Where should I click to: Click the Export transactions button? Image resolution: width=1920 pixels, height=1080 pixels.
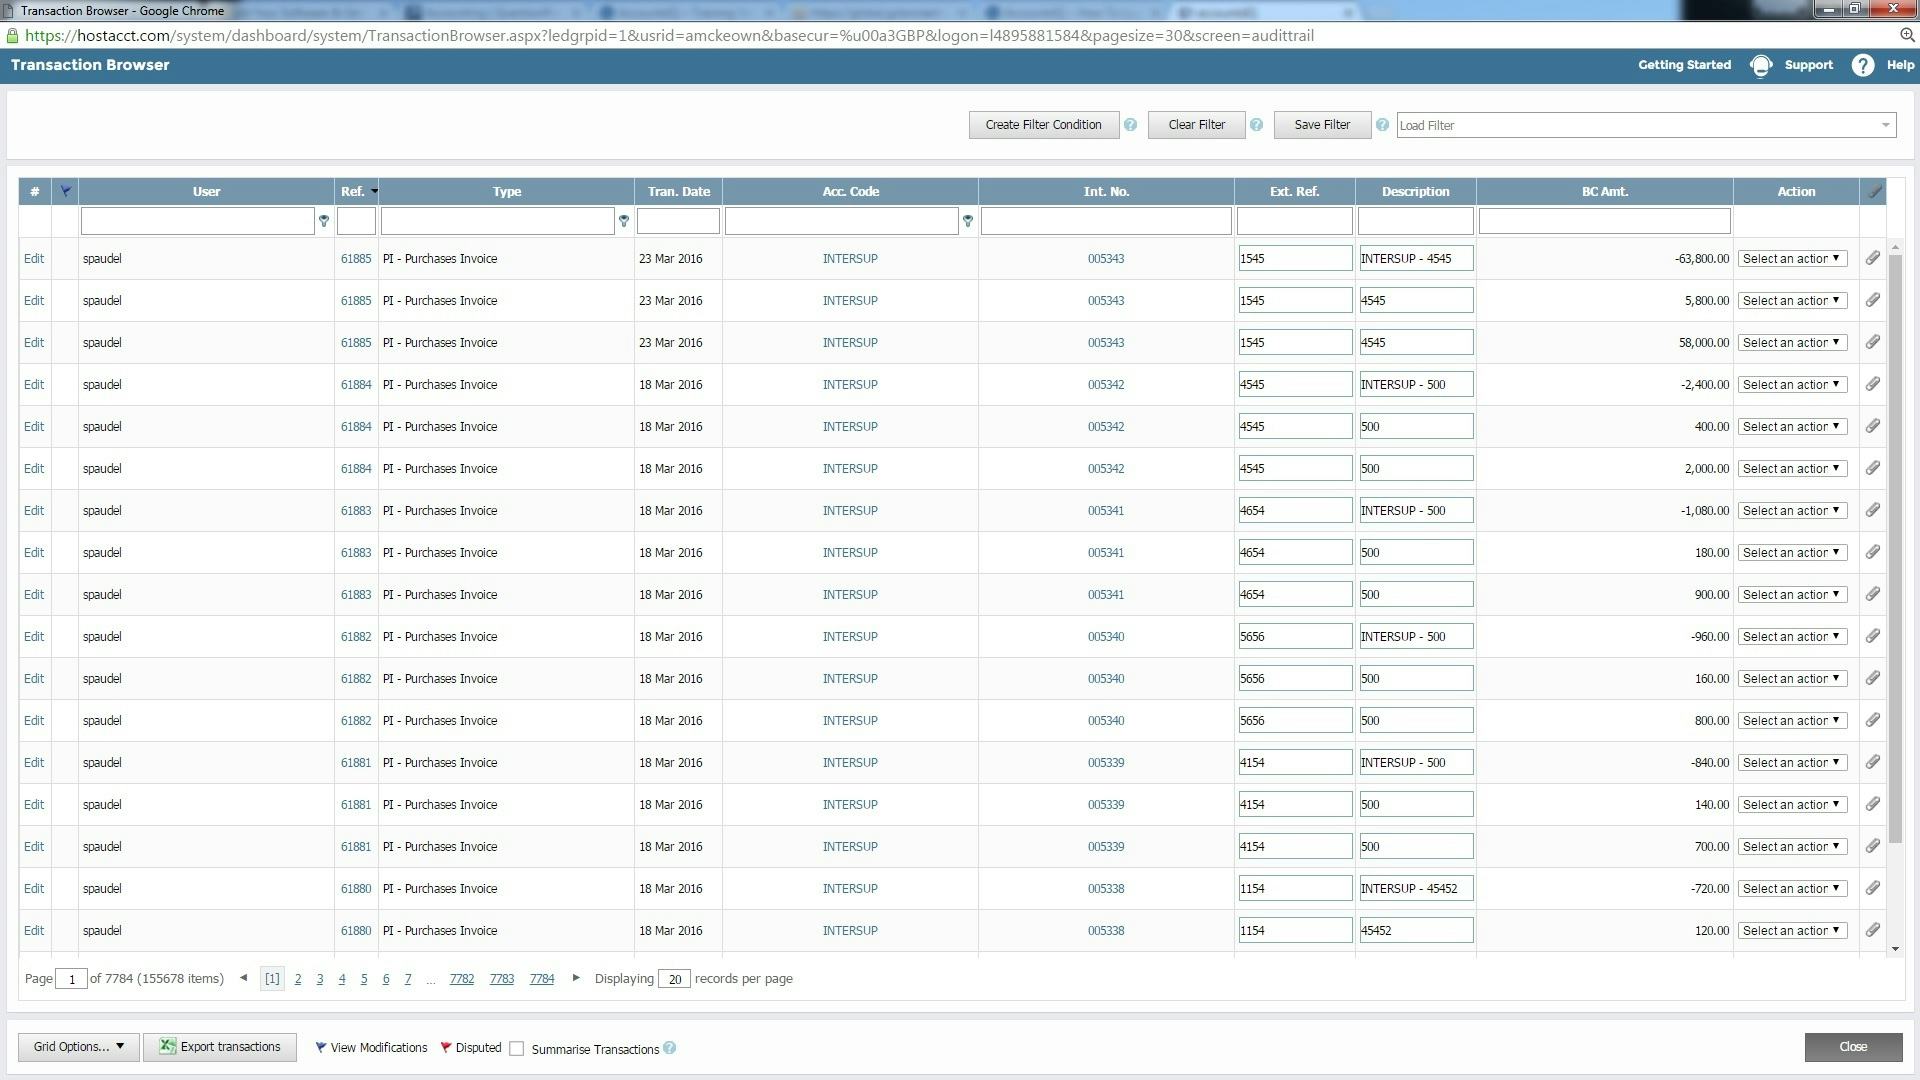tap(220, 1047)
